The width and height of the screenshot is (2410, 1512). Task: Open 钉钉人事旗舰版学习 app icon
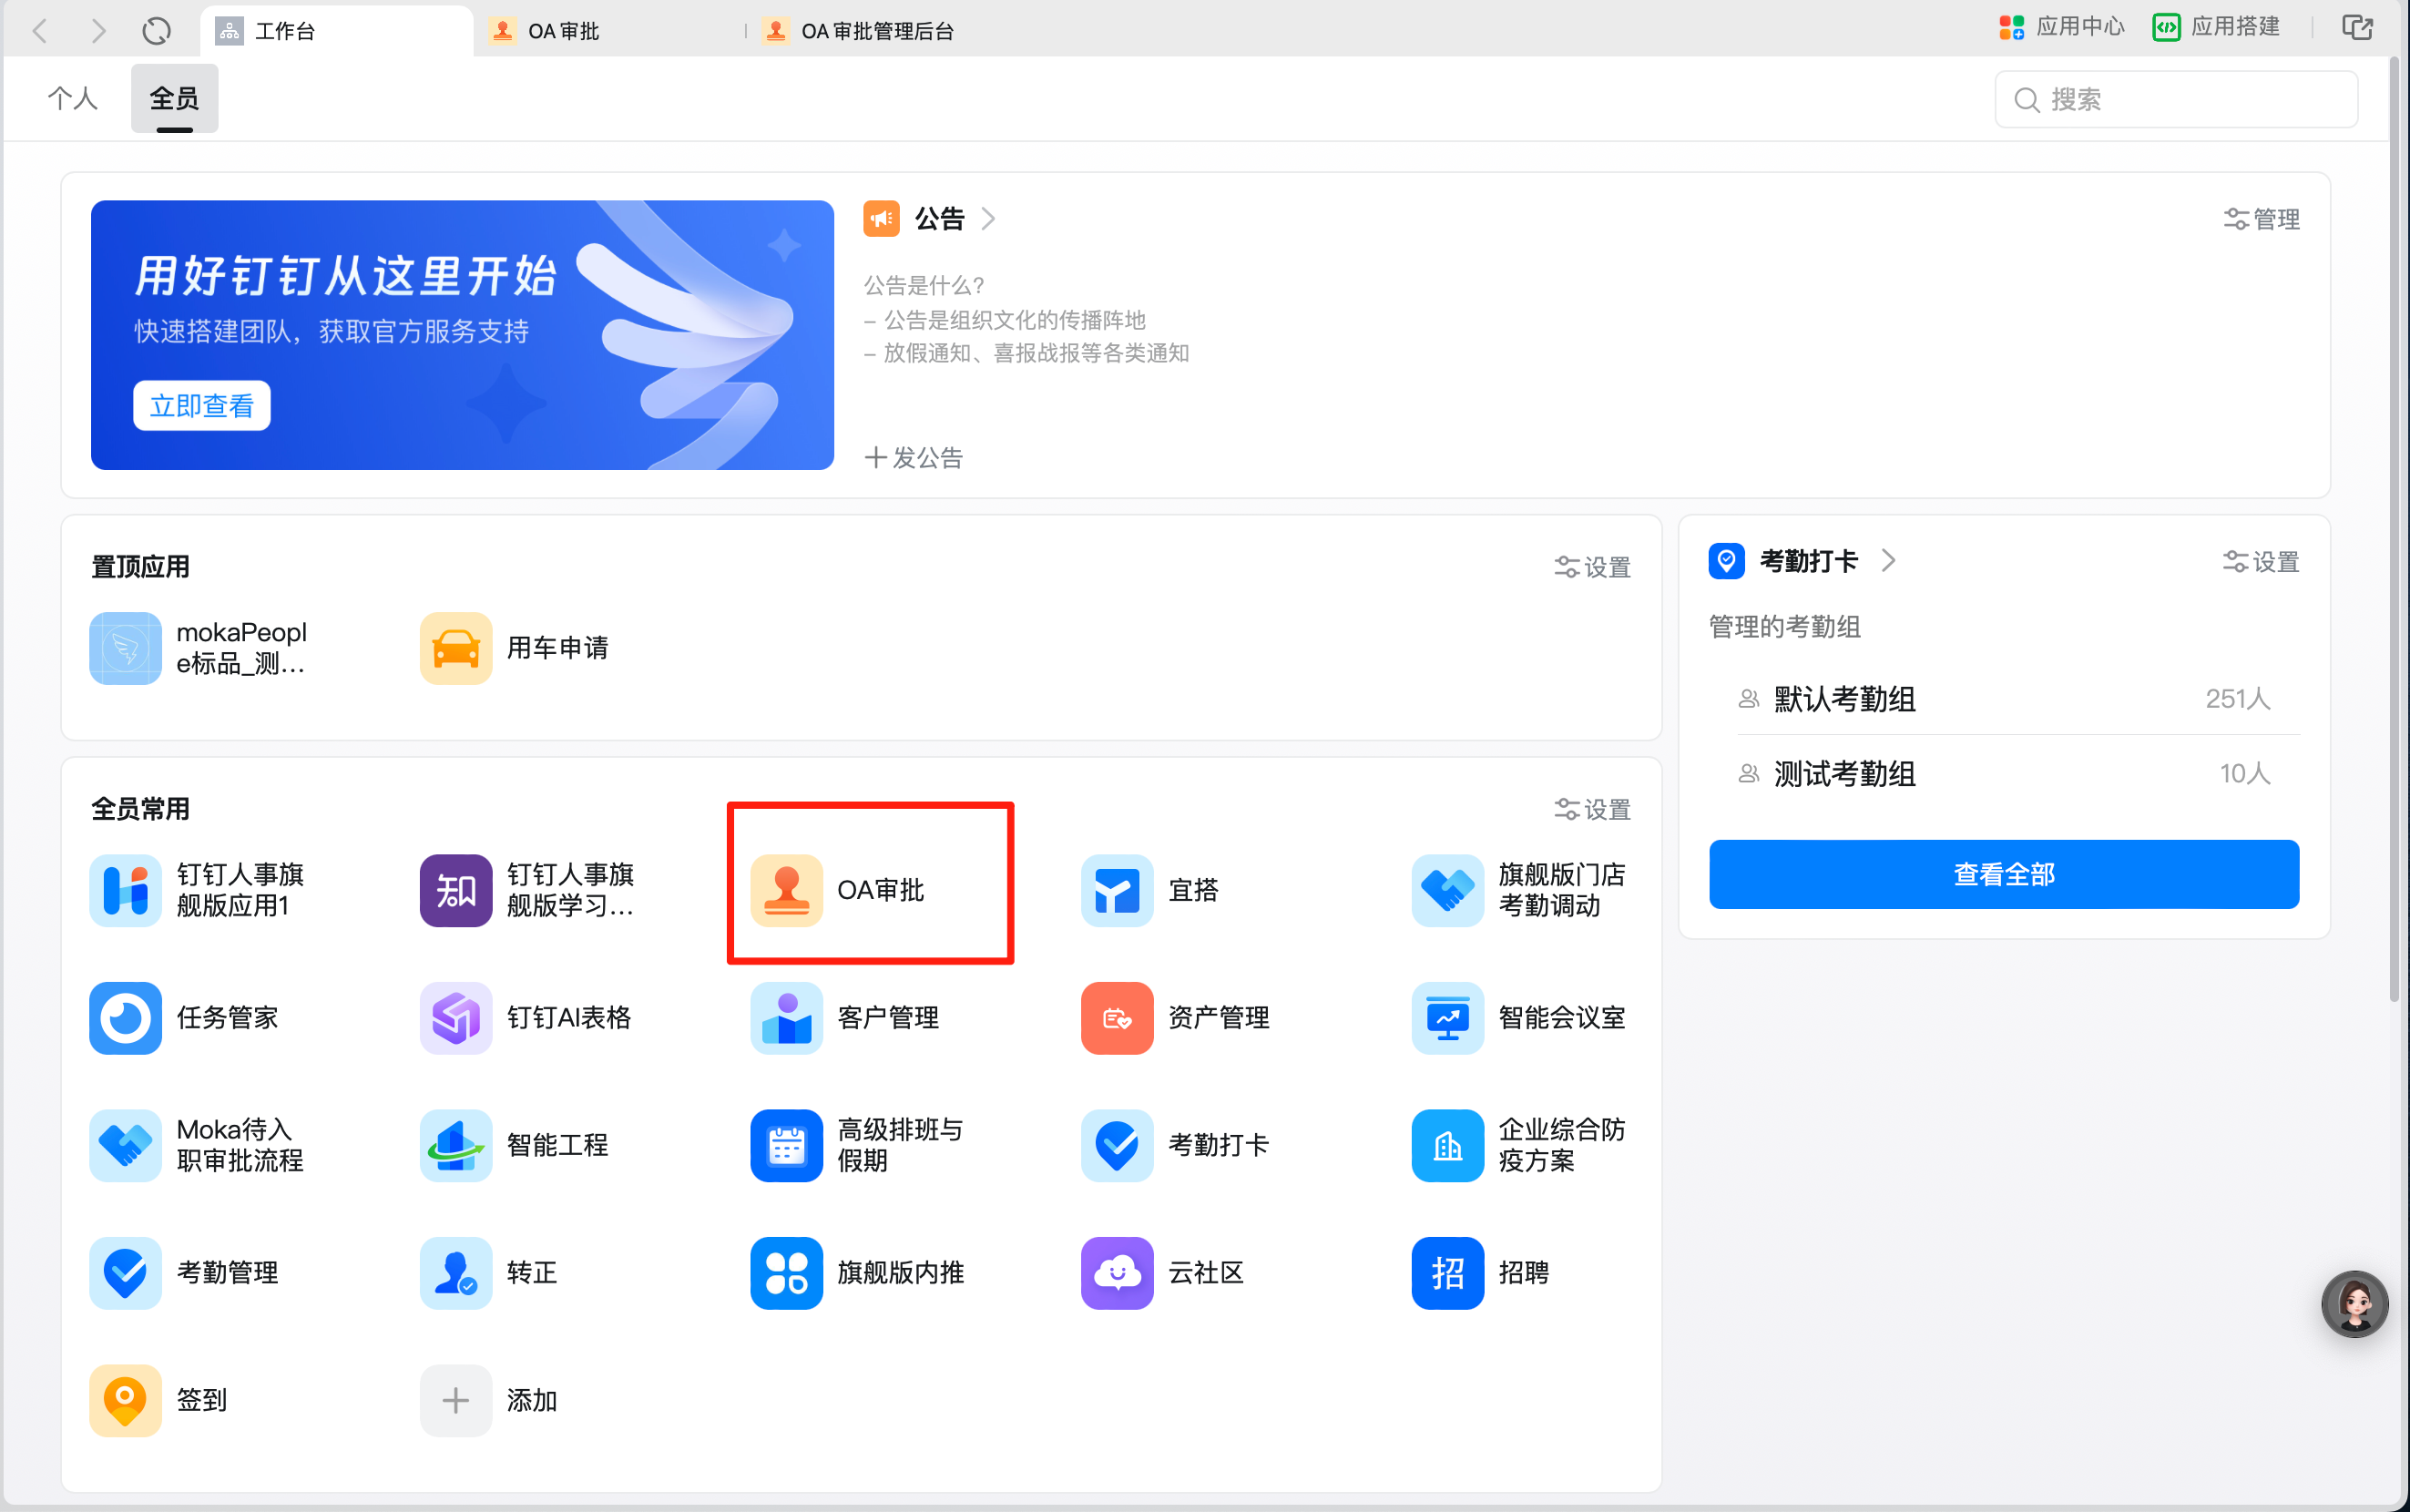456,890
